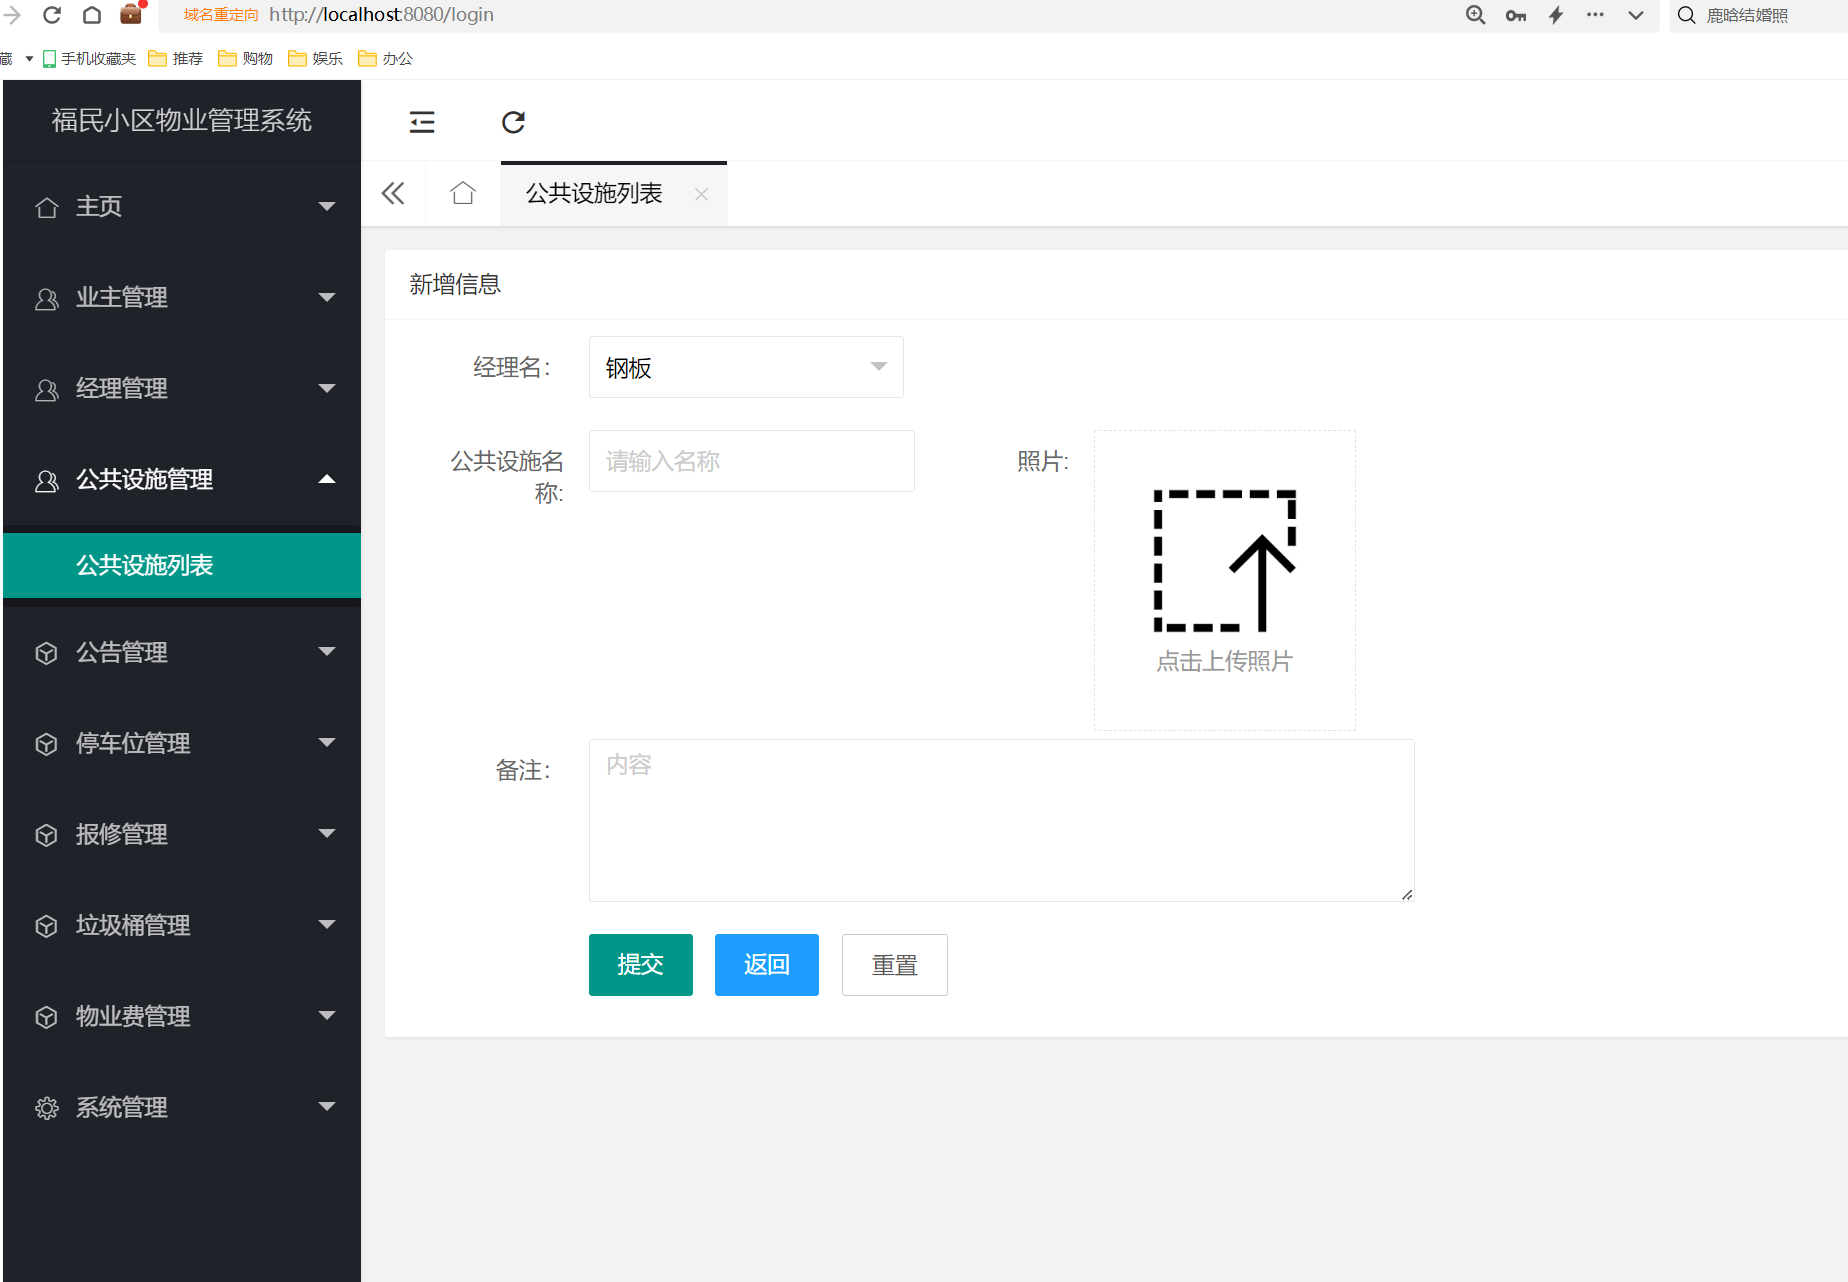1848x1282 pixels.
Task: Click the green 提交 button
Action: pyautogui.click(x=641, y=965)
